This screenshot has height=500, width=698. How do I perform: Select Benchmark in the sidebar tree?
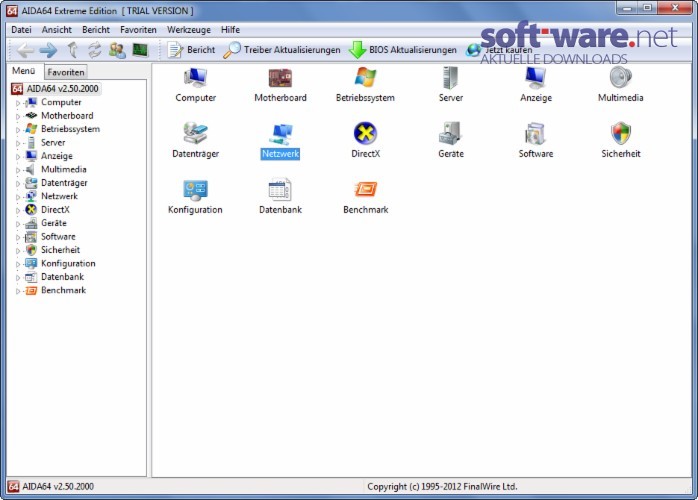(63, 290)
